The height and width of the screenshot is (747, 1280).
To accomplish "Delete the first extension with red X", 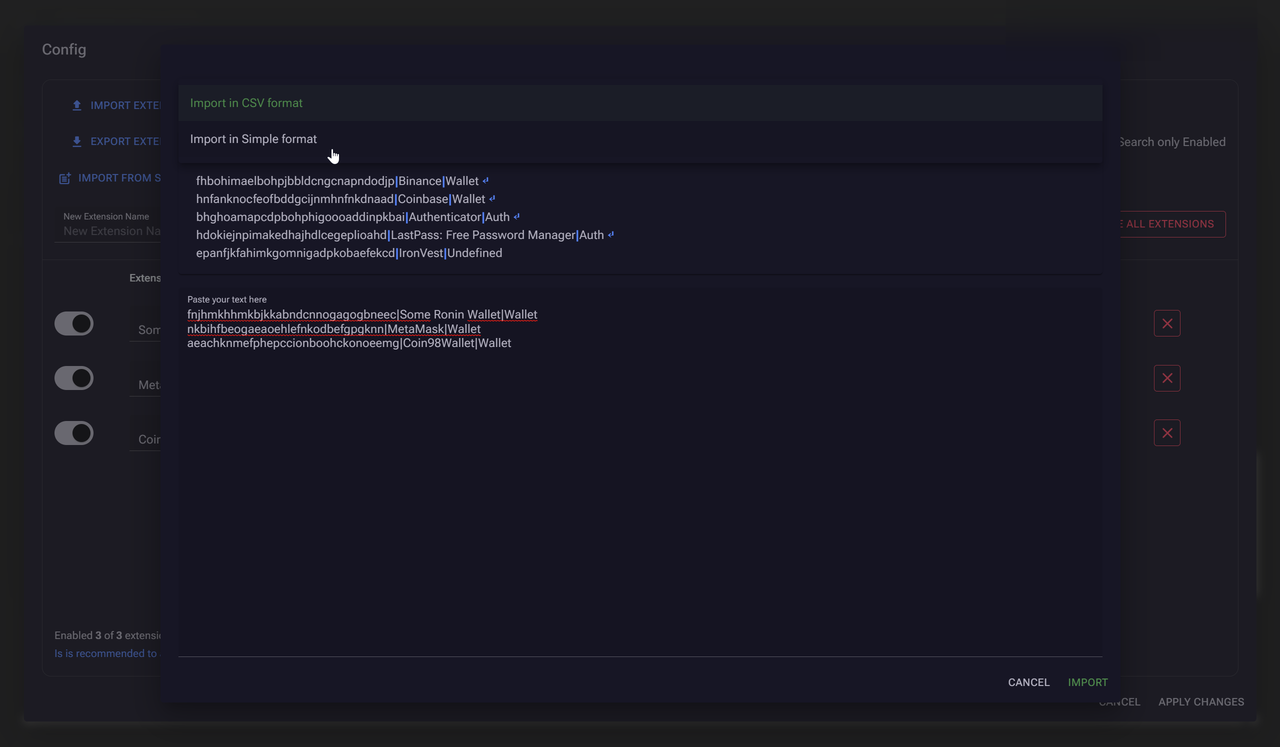I will (1166, 324).
